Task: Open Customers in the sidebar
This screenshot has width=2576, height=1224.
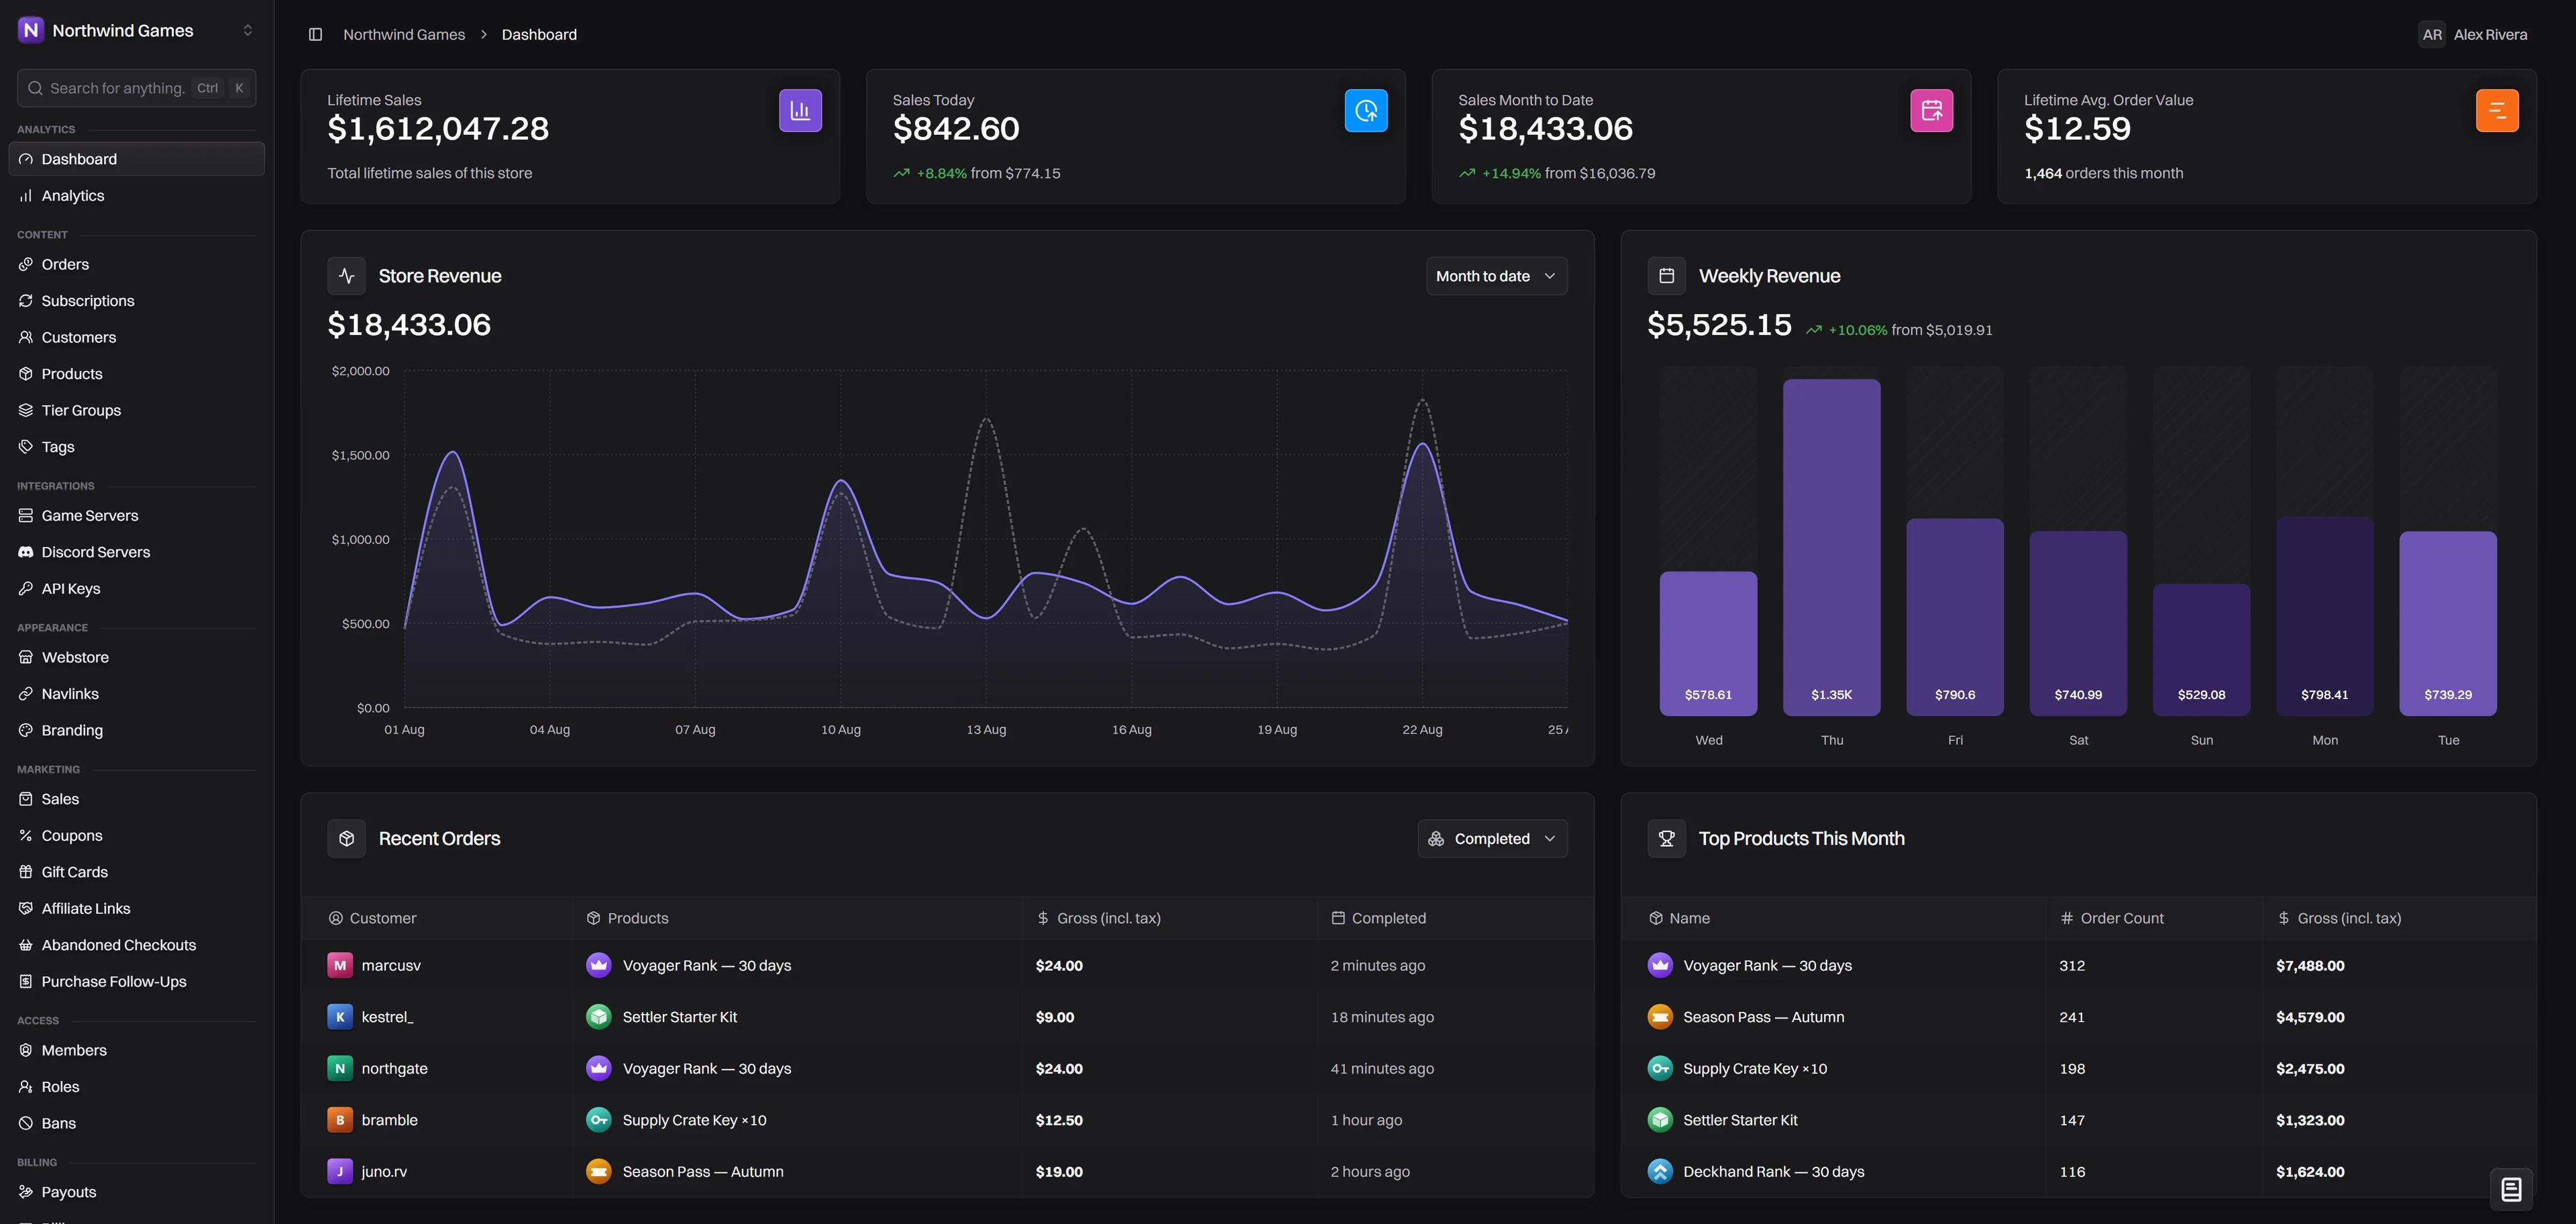Action: [x=136, y=337]
